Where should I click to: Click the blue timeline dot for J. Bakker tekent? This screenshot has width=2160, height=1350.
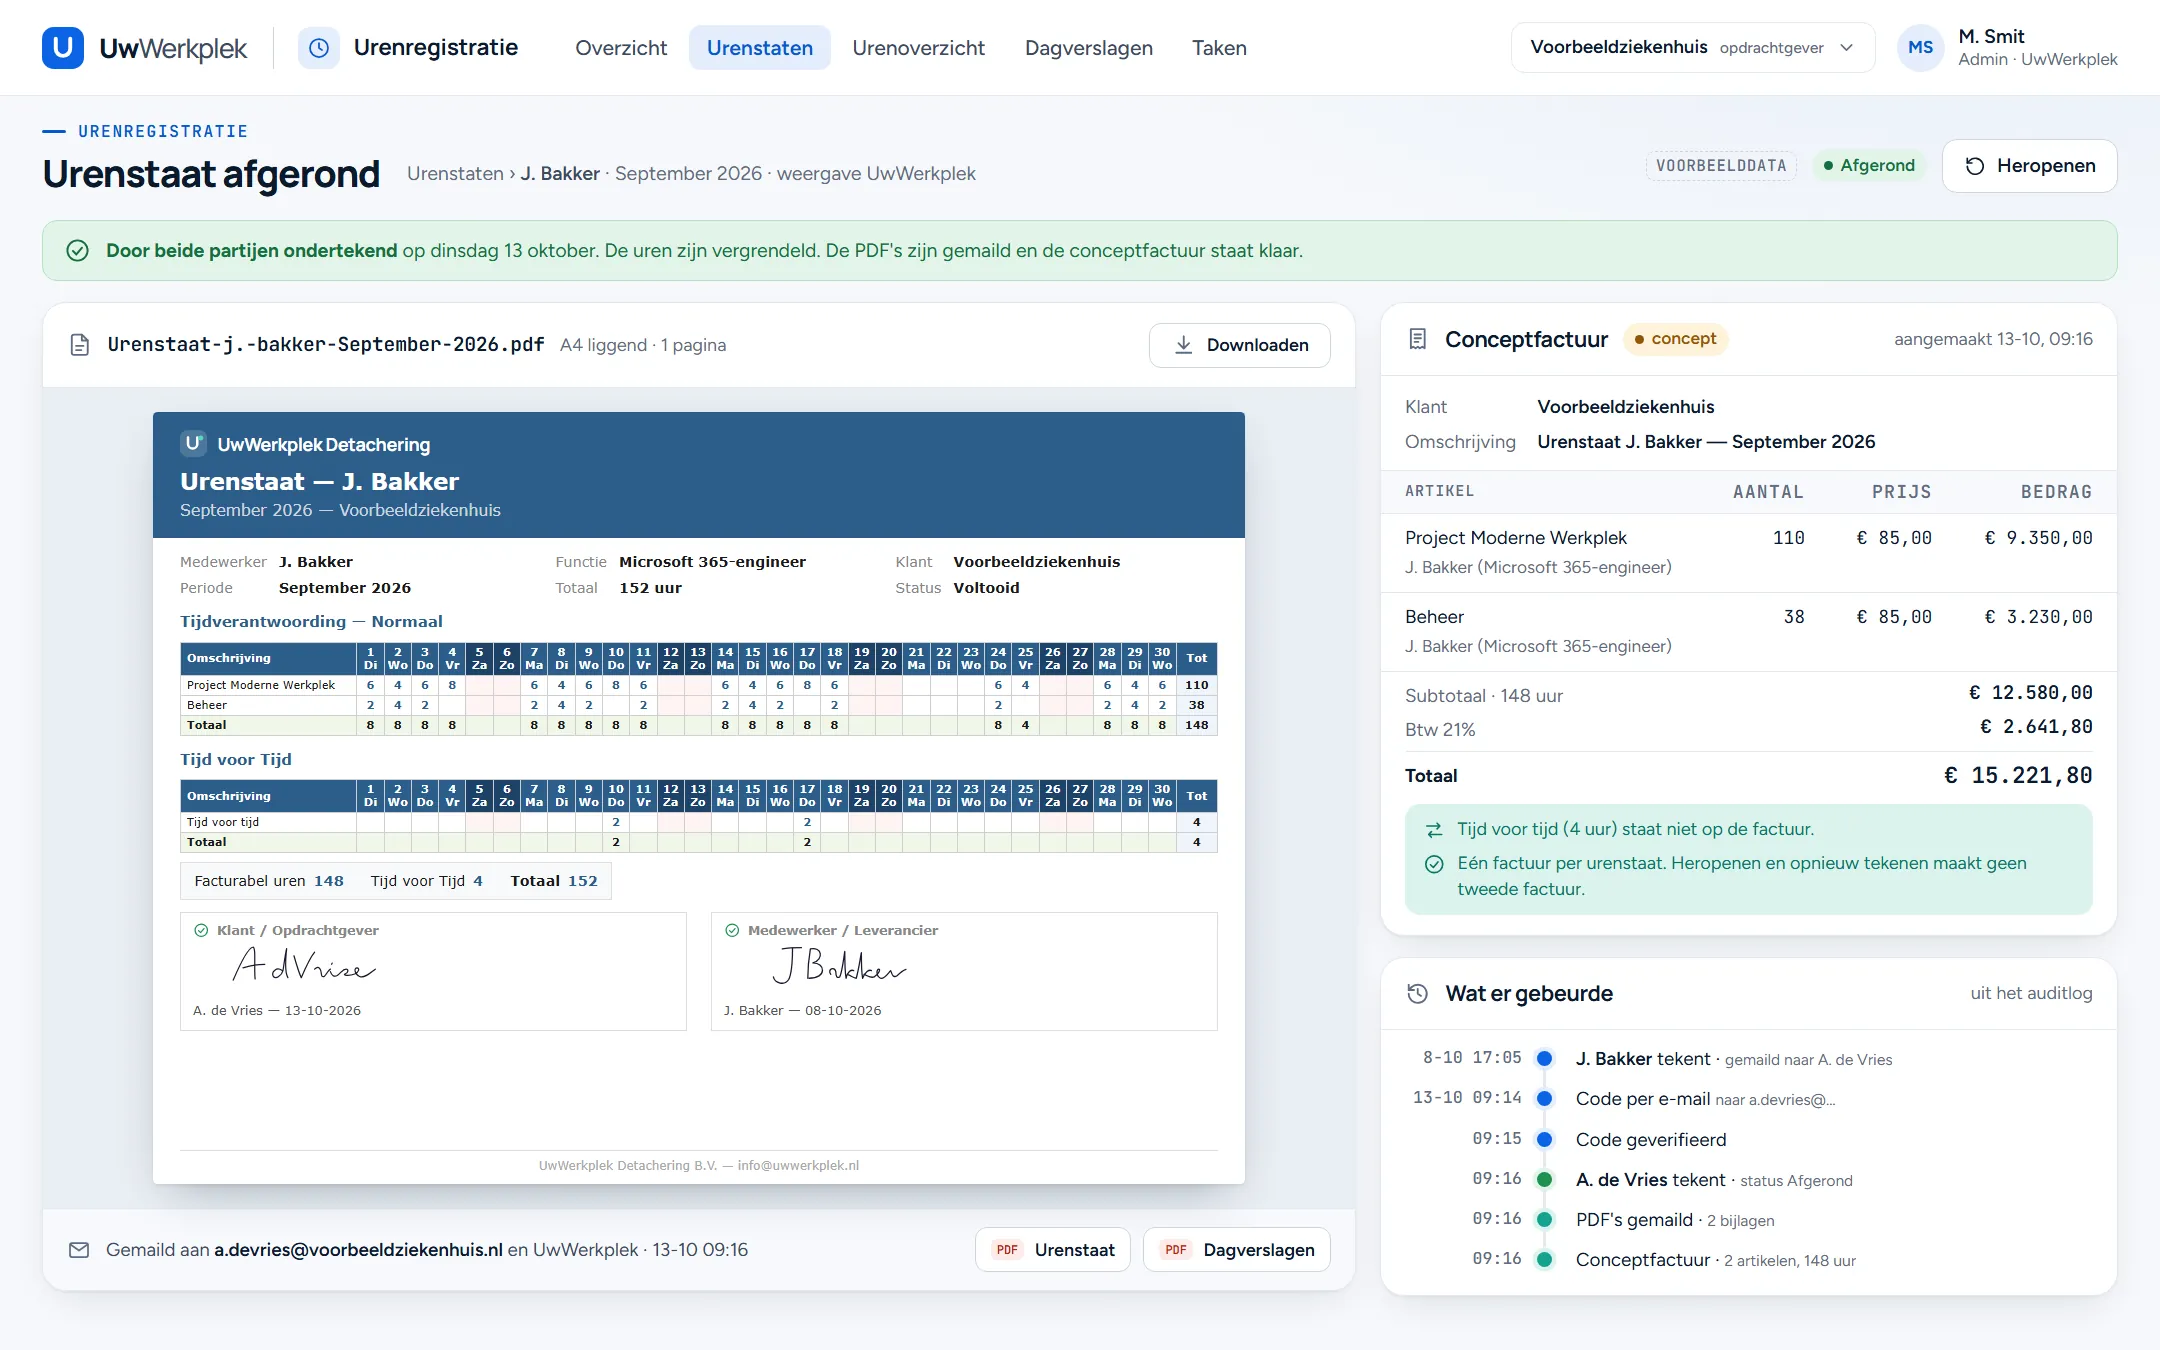point(1544,1059)
